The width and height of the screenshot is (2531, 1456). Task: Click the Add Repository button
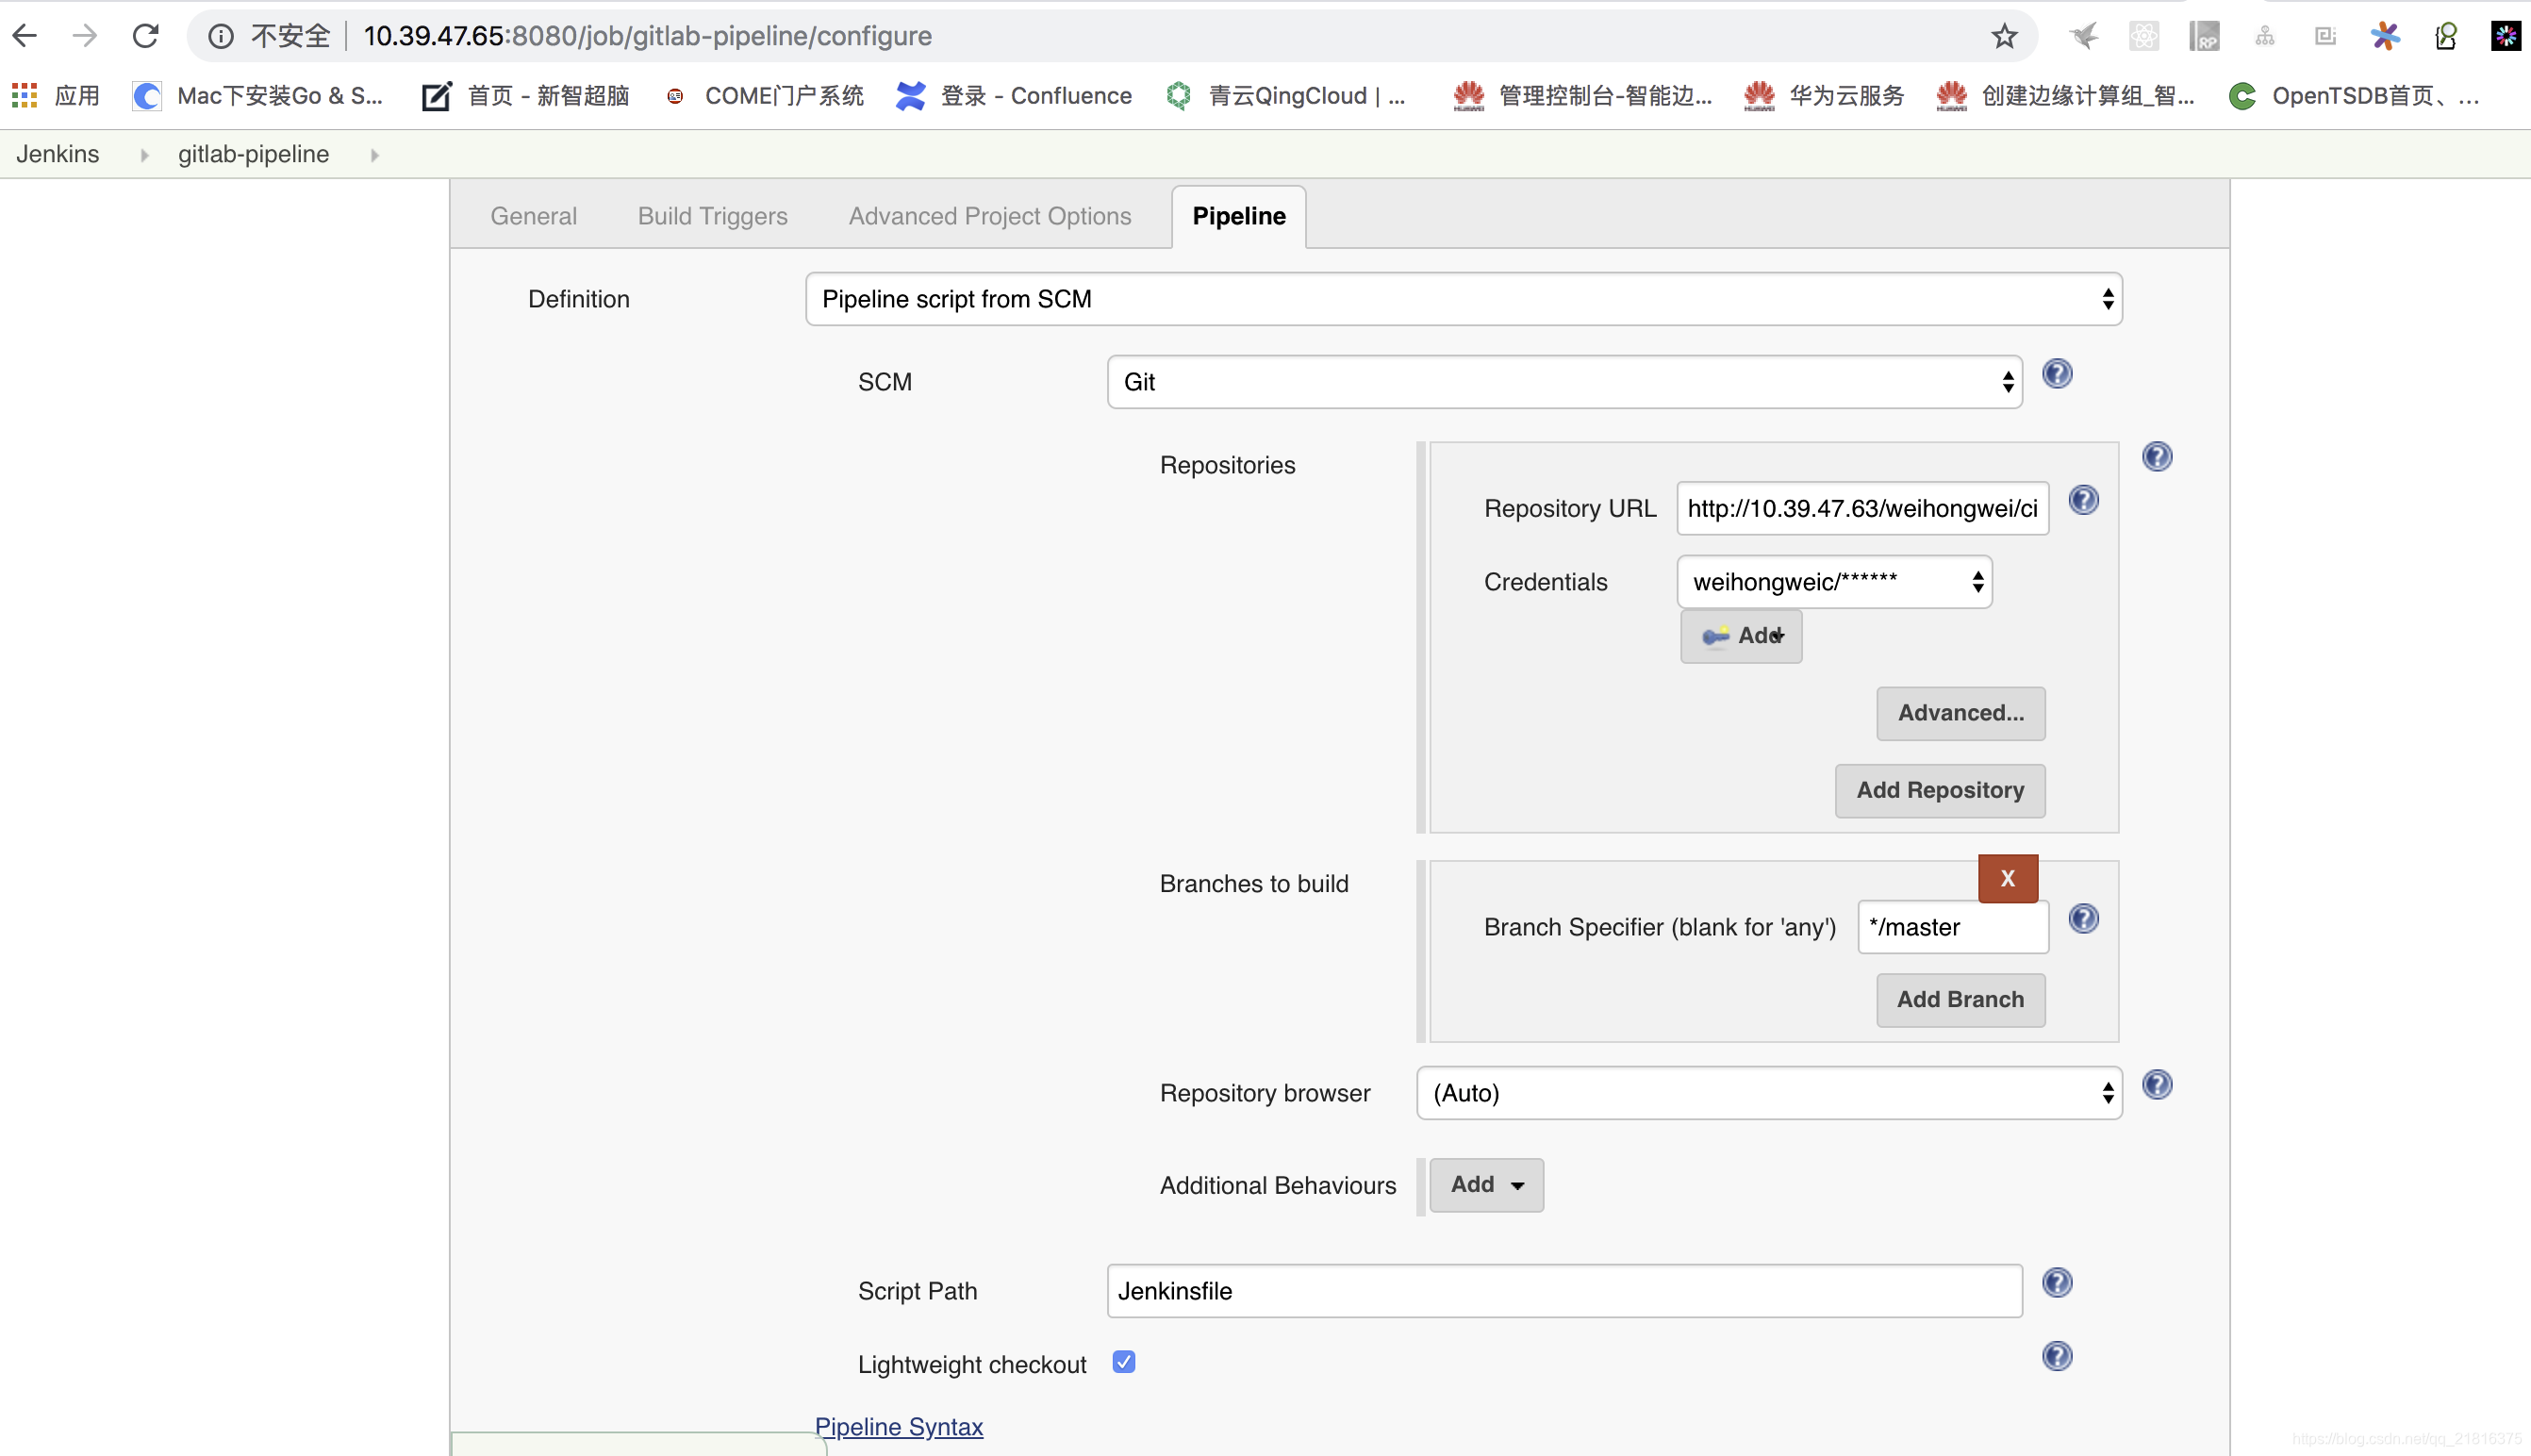pyautogui.click(x=1940, y=788)
